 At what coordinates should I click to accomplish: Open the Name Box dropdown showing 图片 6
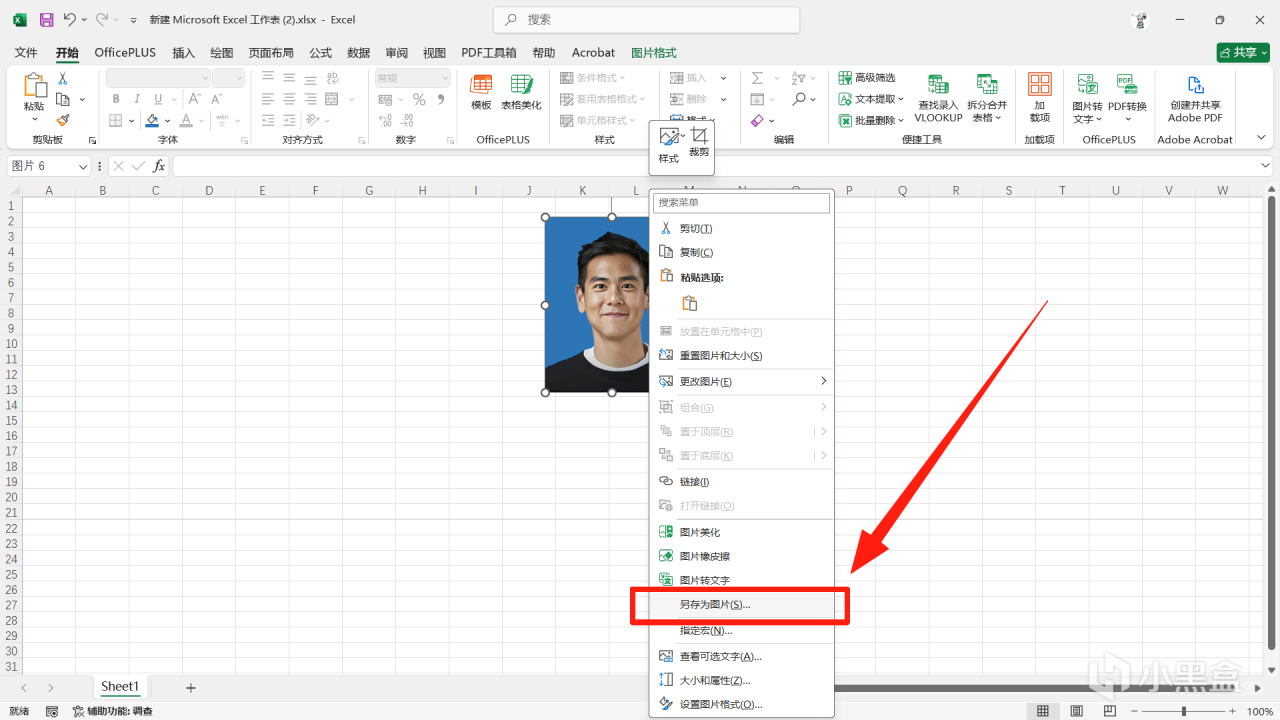tap(83, 166)
